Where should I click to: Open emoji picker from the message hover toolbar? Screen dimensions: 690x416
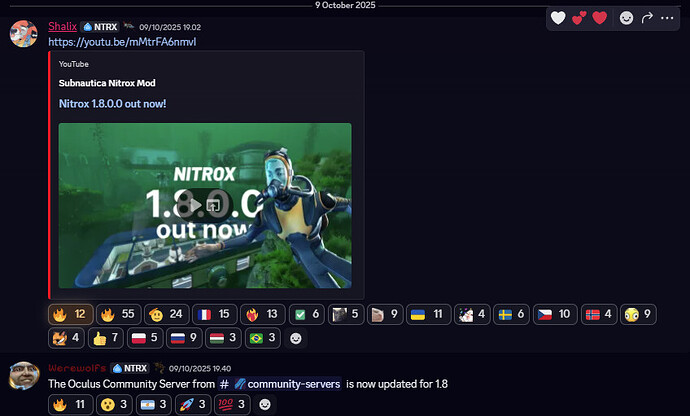coord(627,17)
